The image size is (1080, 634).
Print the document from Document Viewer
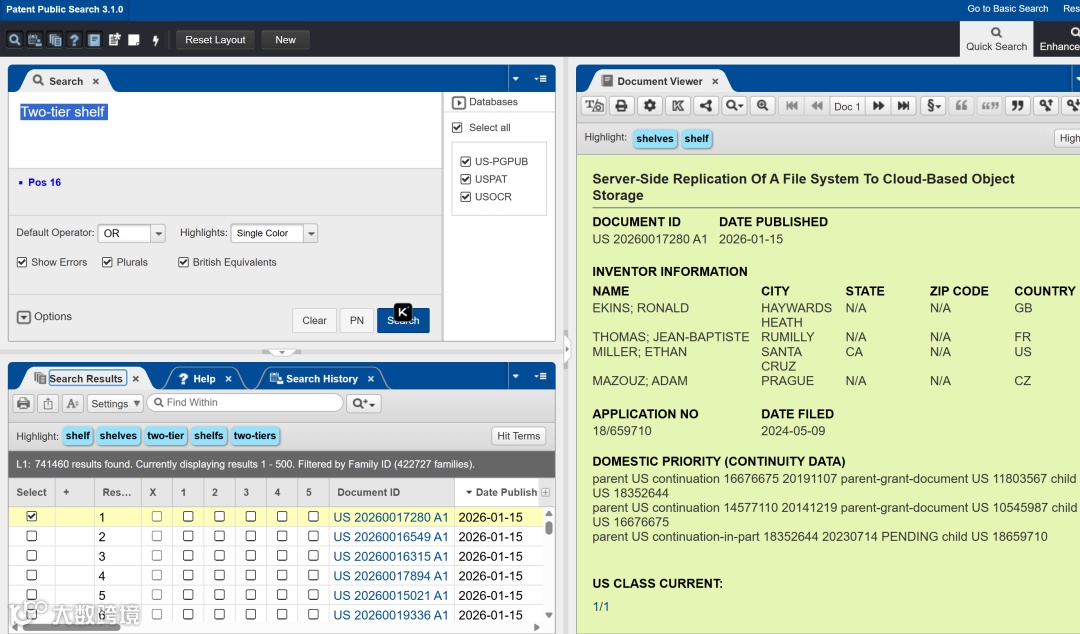coord(621,105)
